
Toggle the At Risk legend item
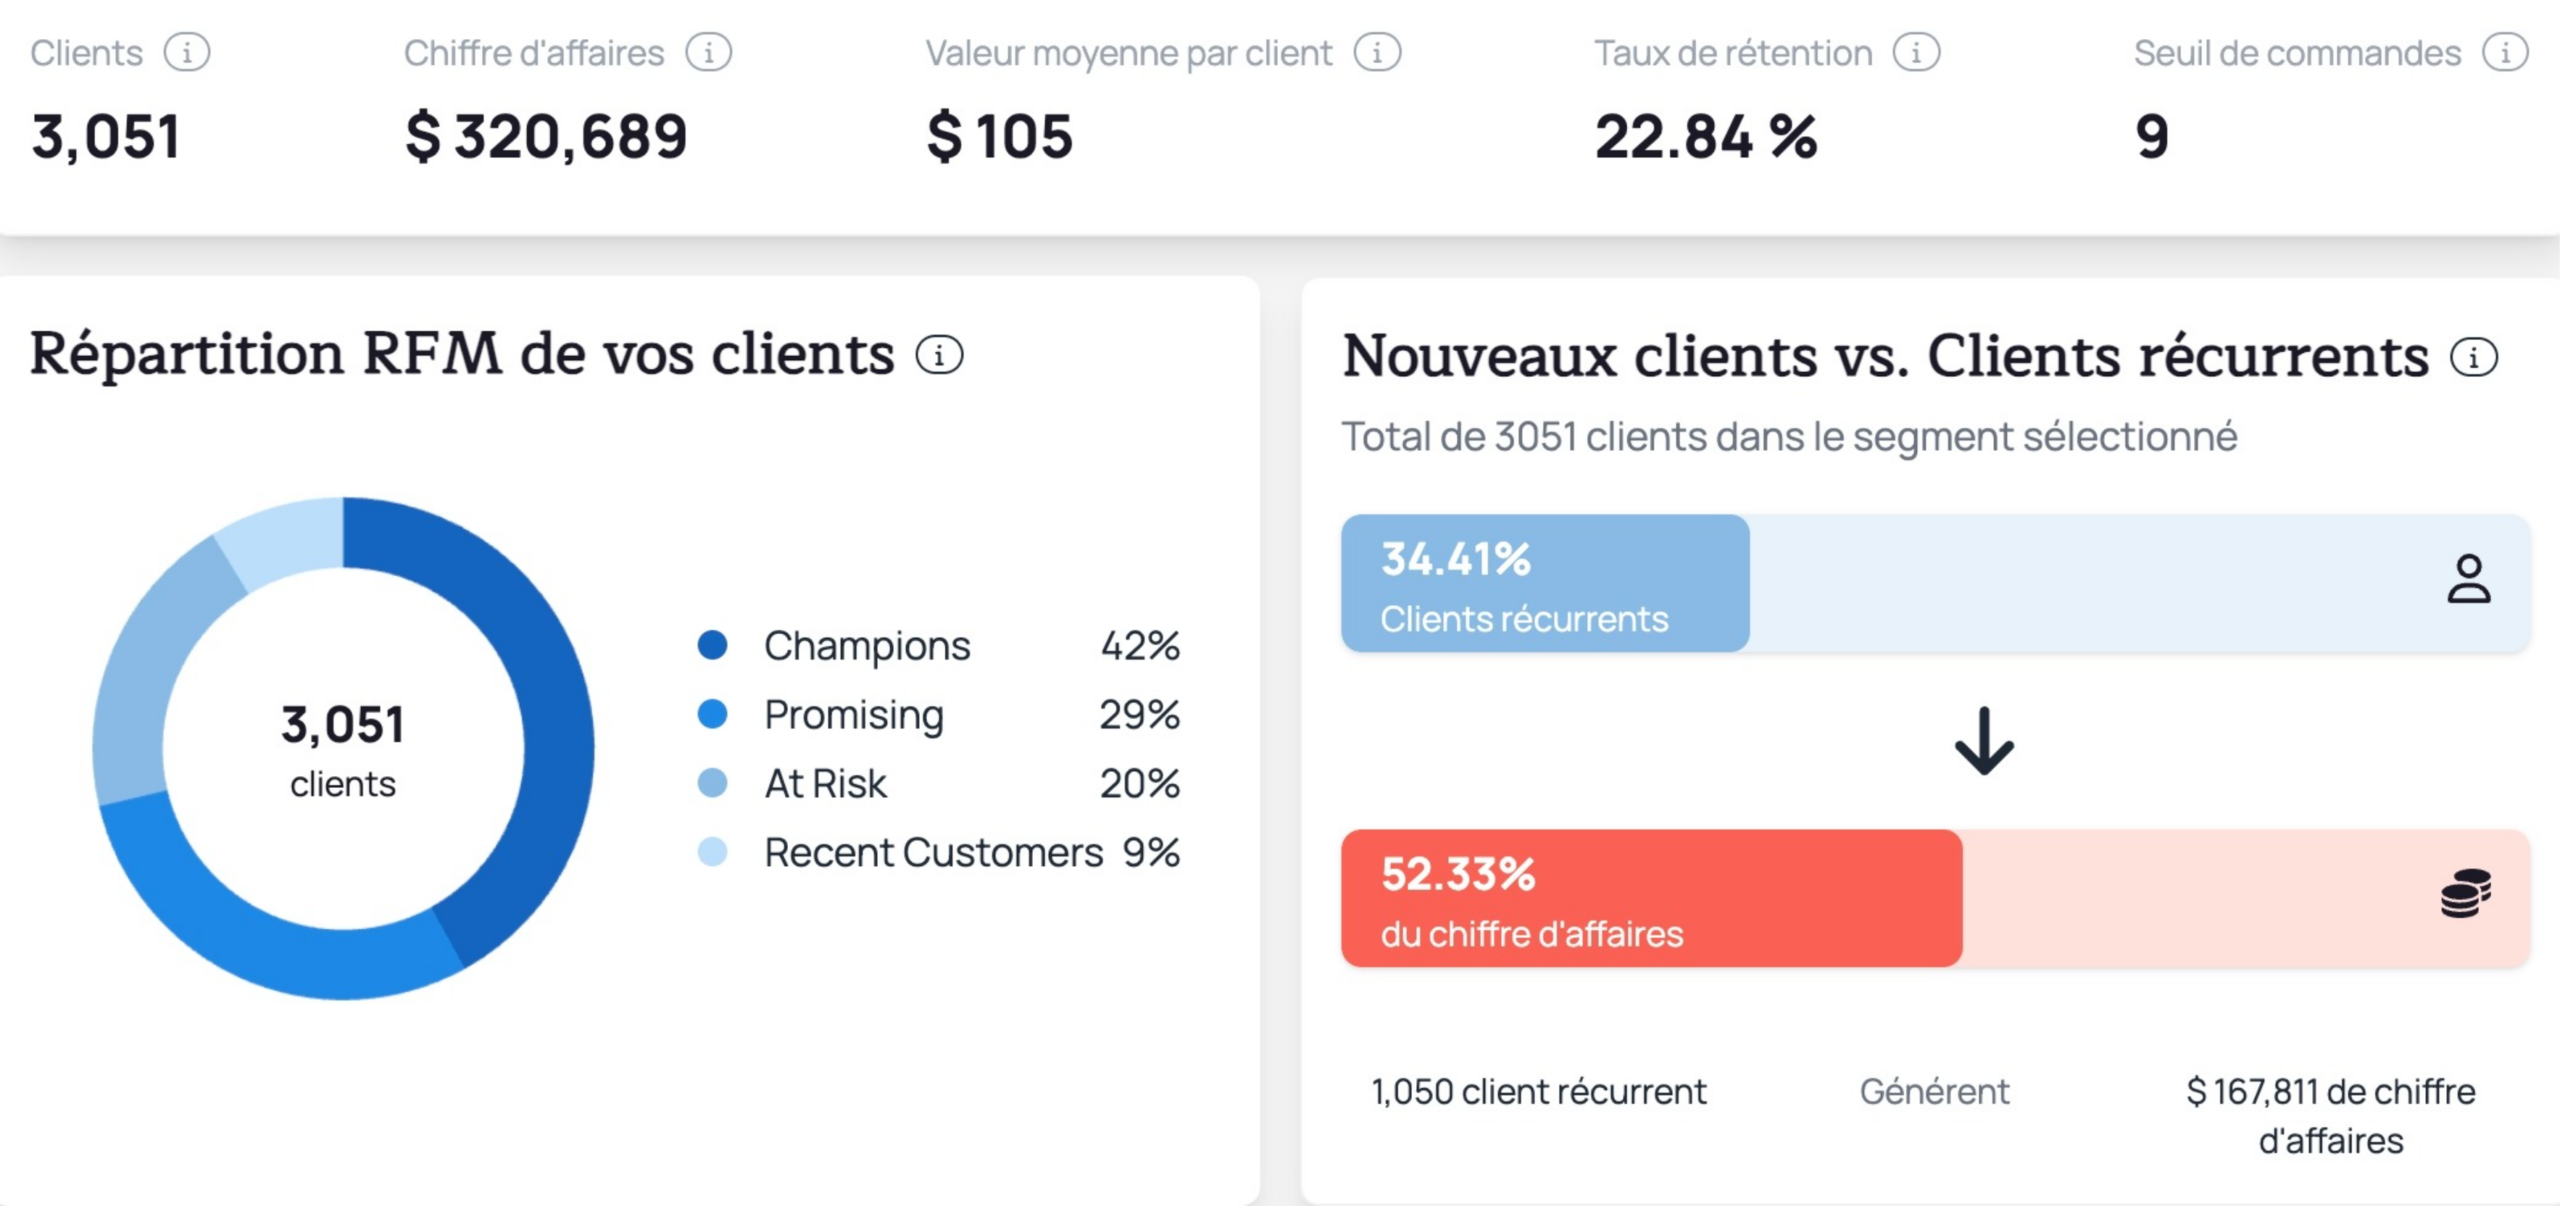point(824,784)
